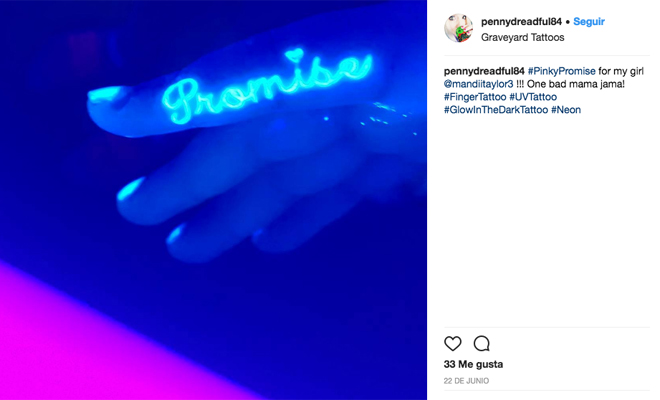Open the #PinkyPromise hashtag
660x400 pixels.
click(562, 71)
